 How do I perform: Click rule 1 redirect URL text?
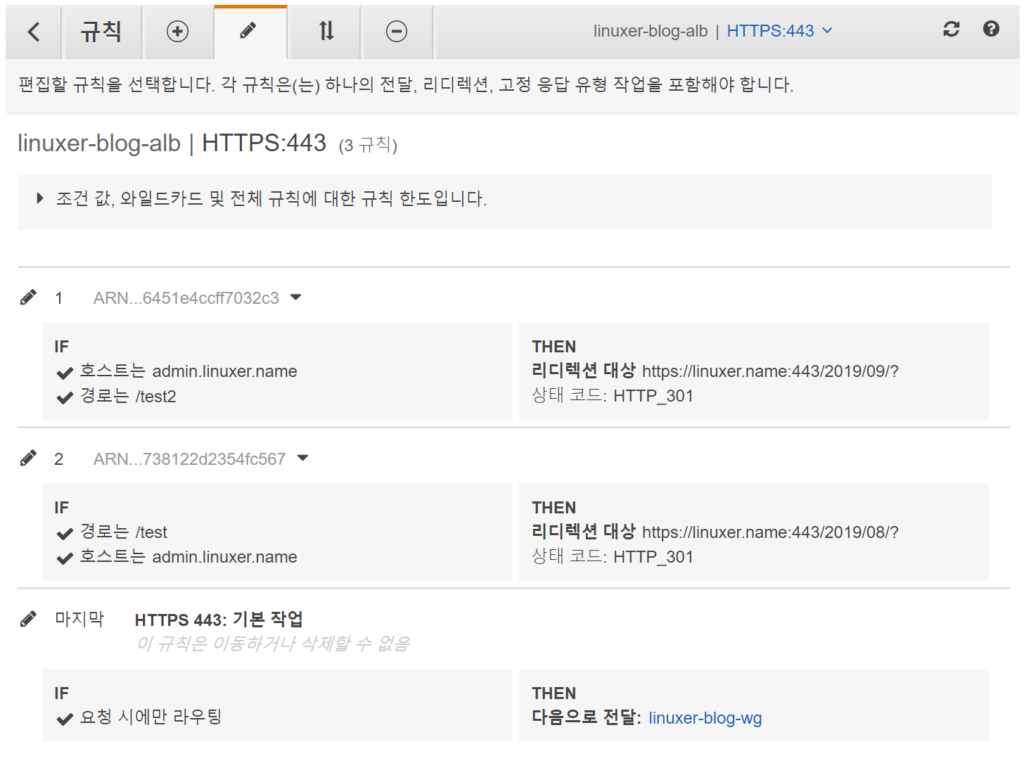click(x=770, y=371)
